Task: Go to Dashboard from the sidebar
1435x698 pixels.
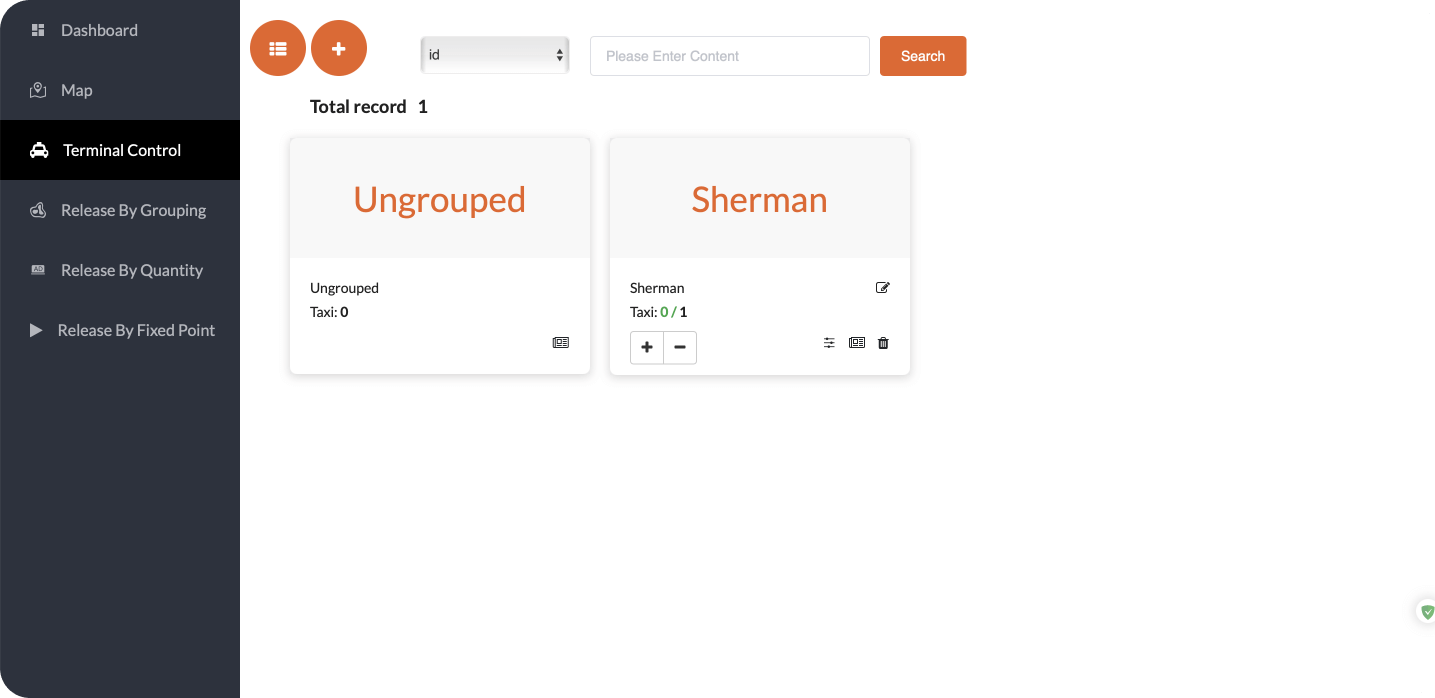Action: coord(98,30)
